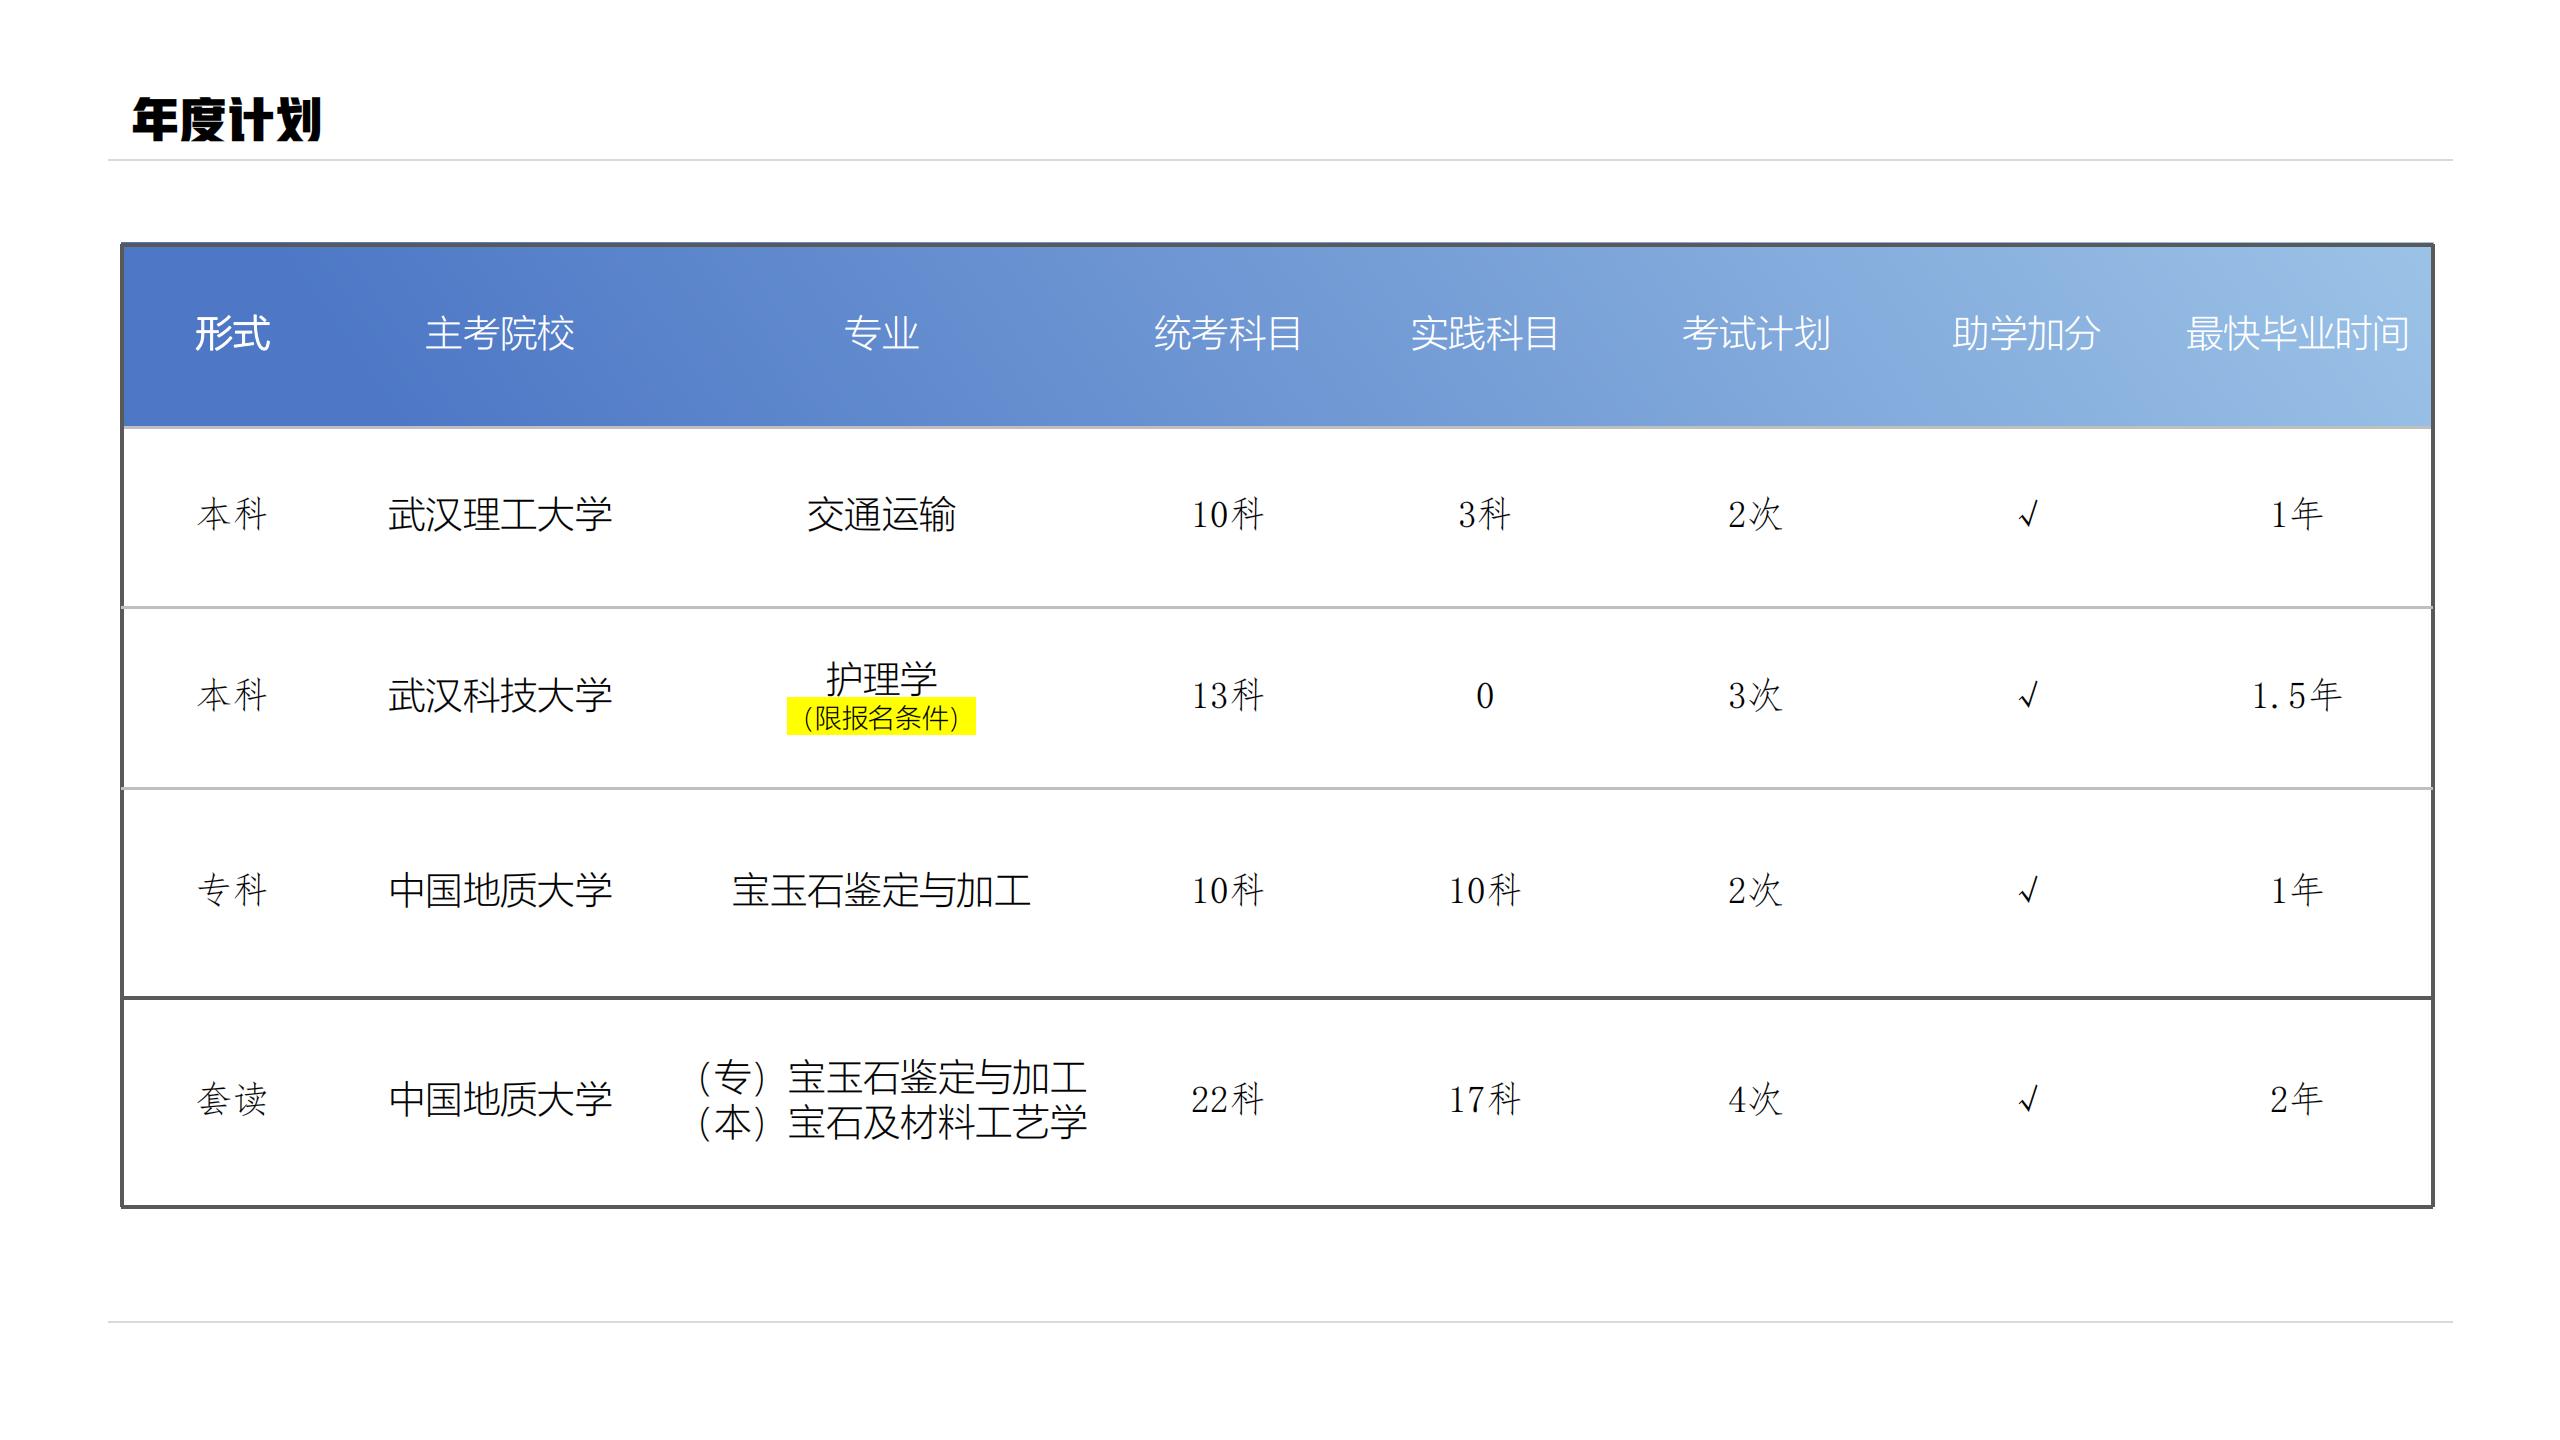Viewport: 2560px width, 1440px height.
Task: Select the 3科 practice subjects cell
Action: point(1485,515)
